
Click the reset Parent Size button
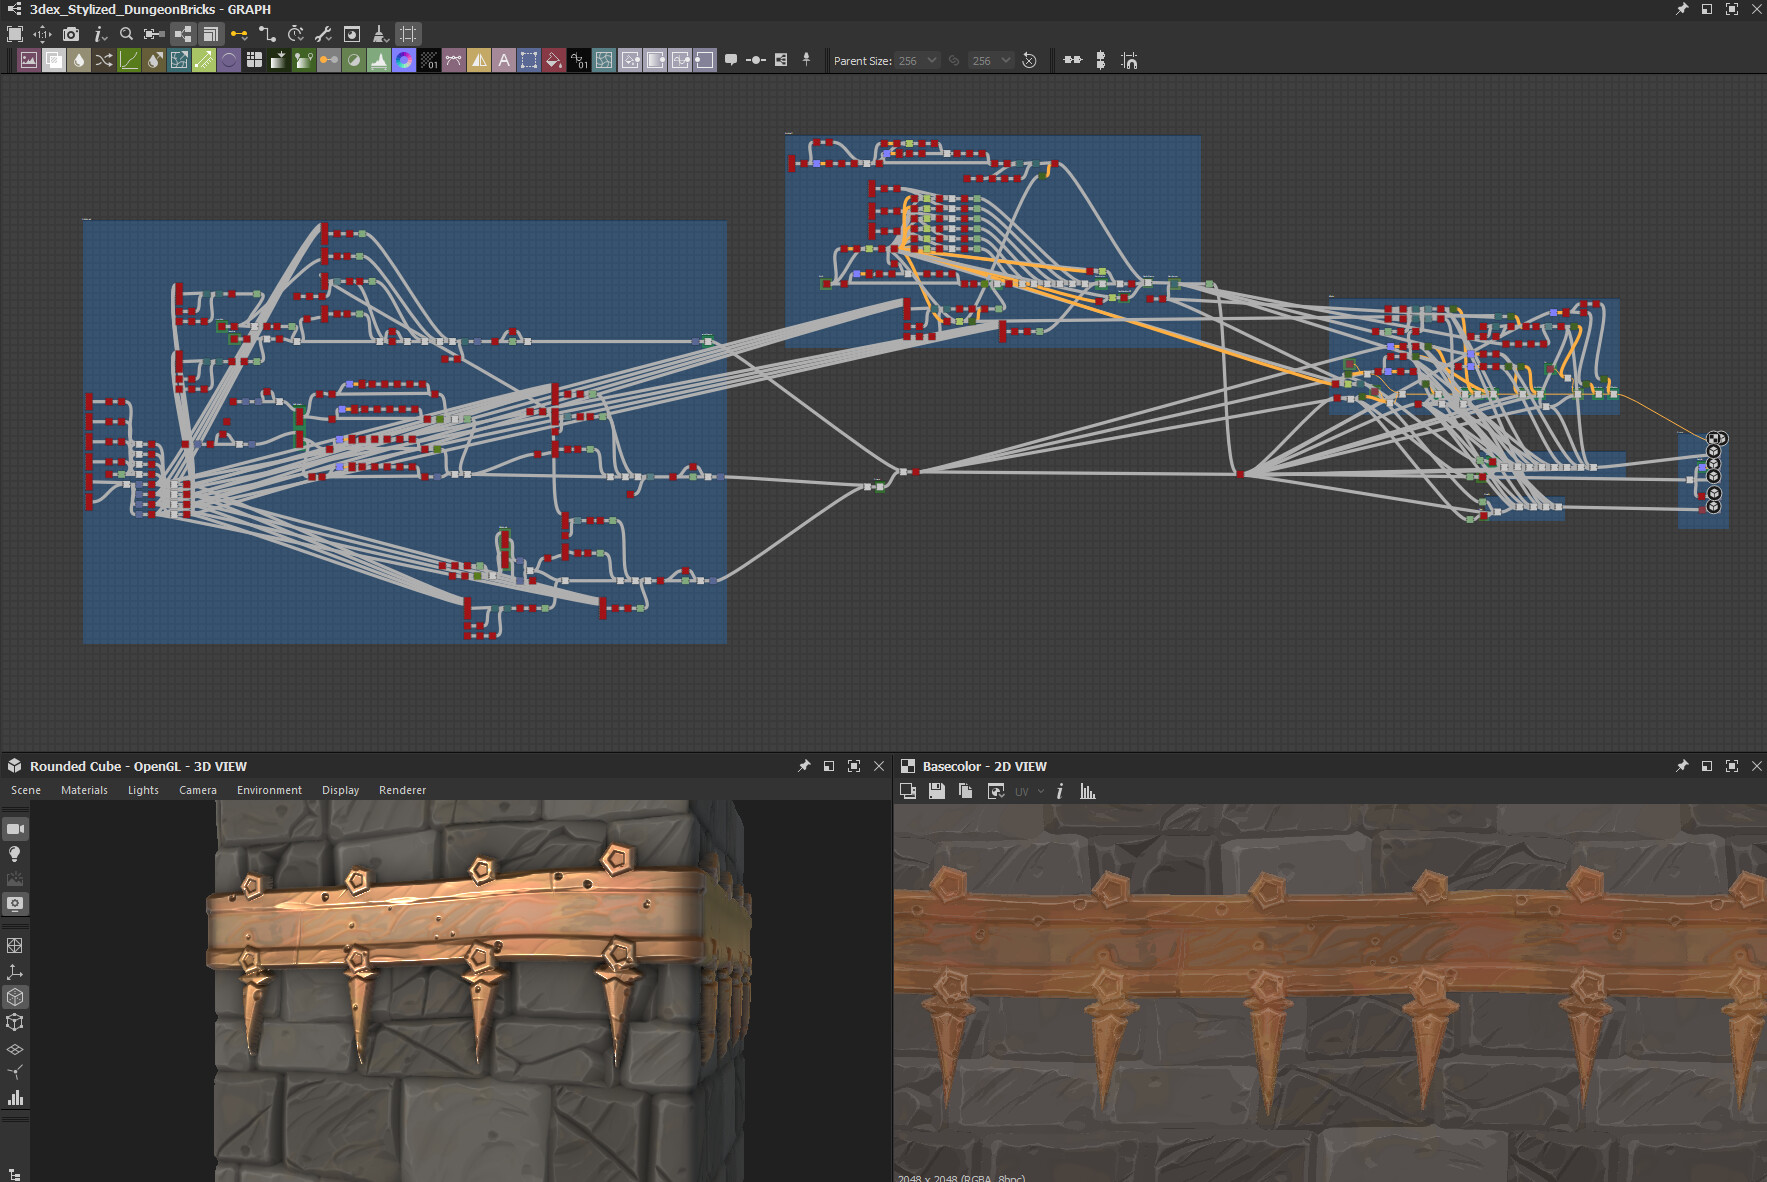(x=1031, y=60)
